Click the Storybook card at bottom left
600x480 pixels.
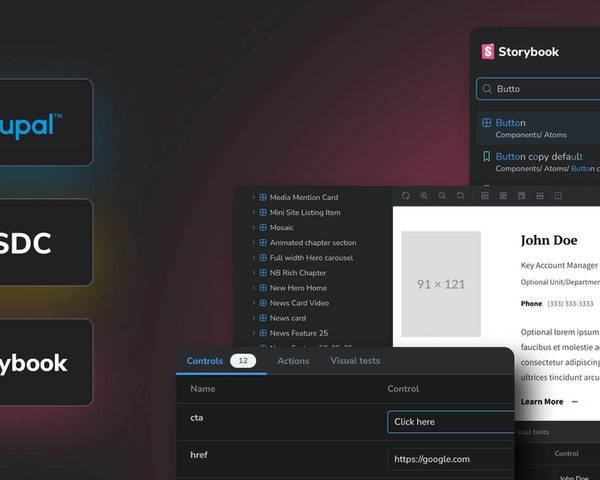pyautogui.click(x=46, y=362)
